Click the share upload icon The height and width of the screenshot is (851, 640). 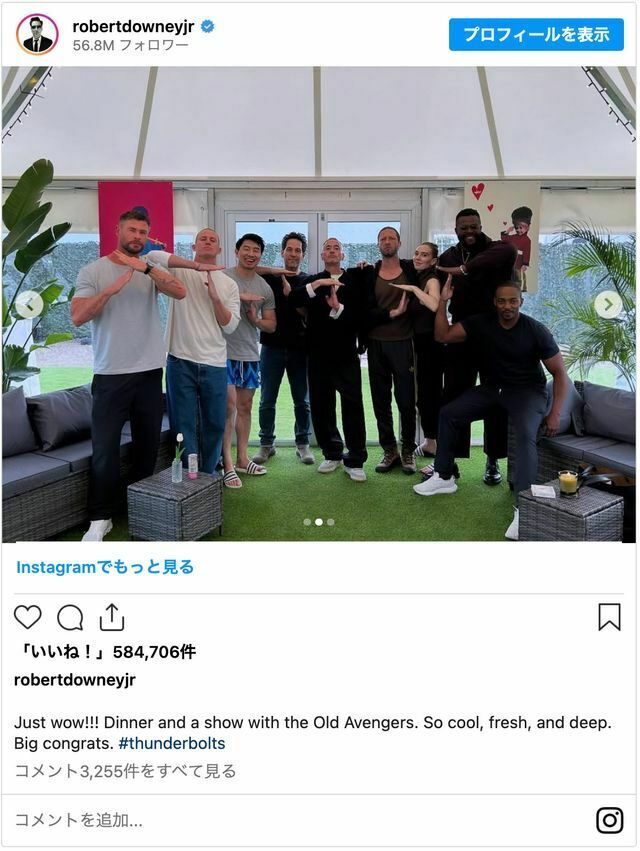(112, 617)
